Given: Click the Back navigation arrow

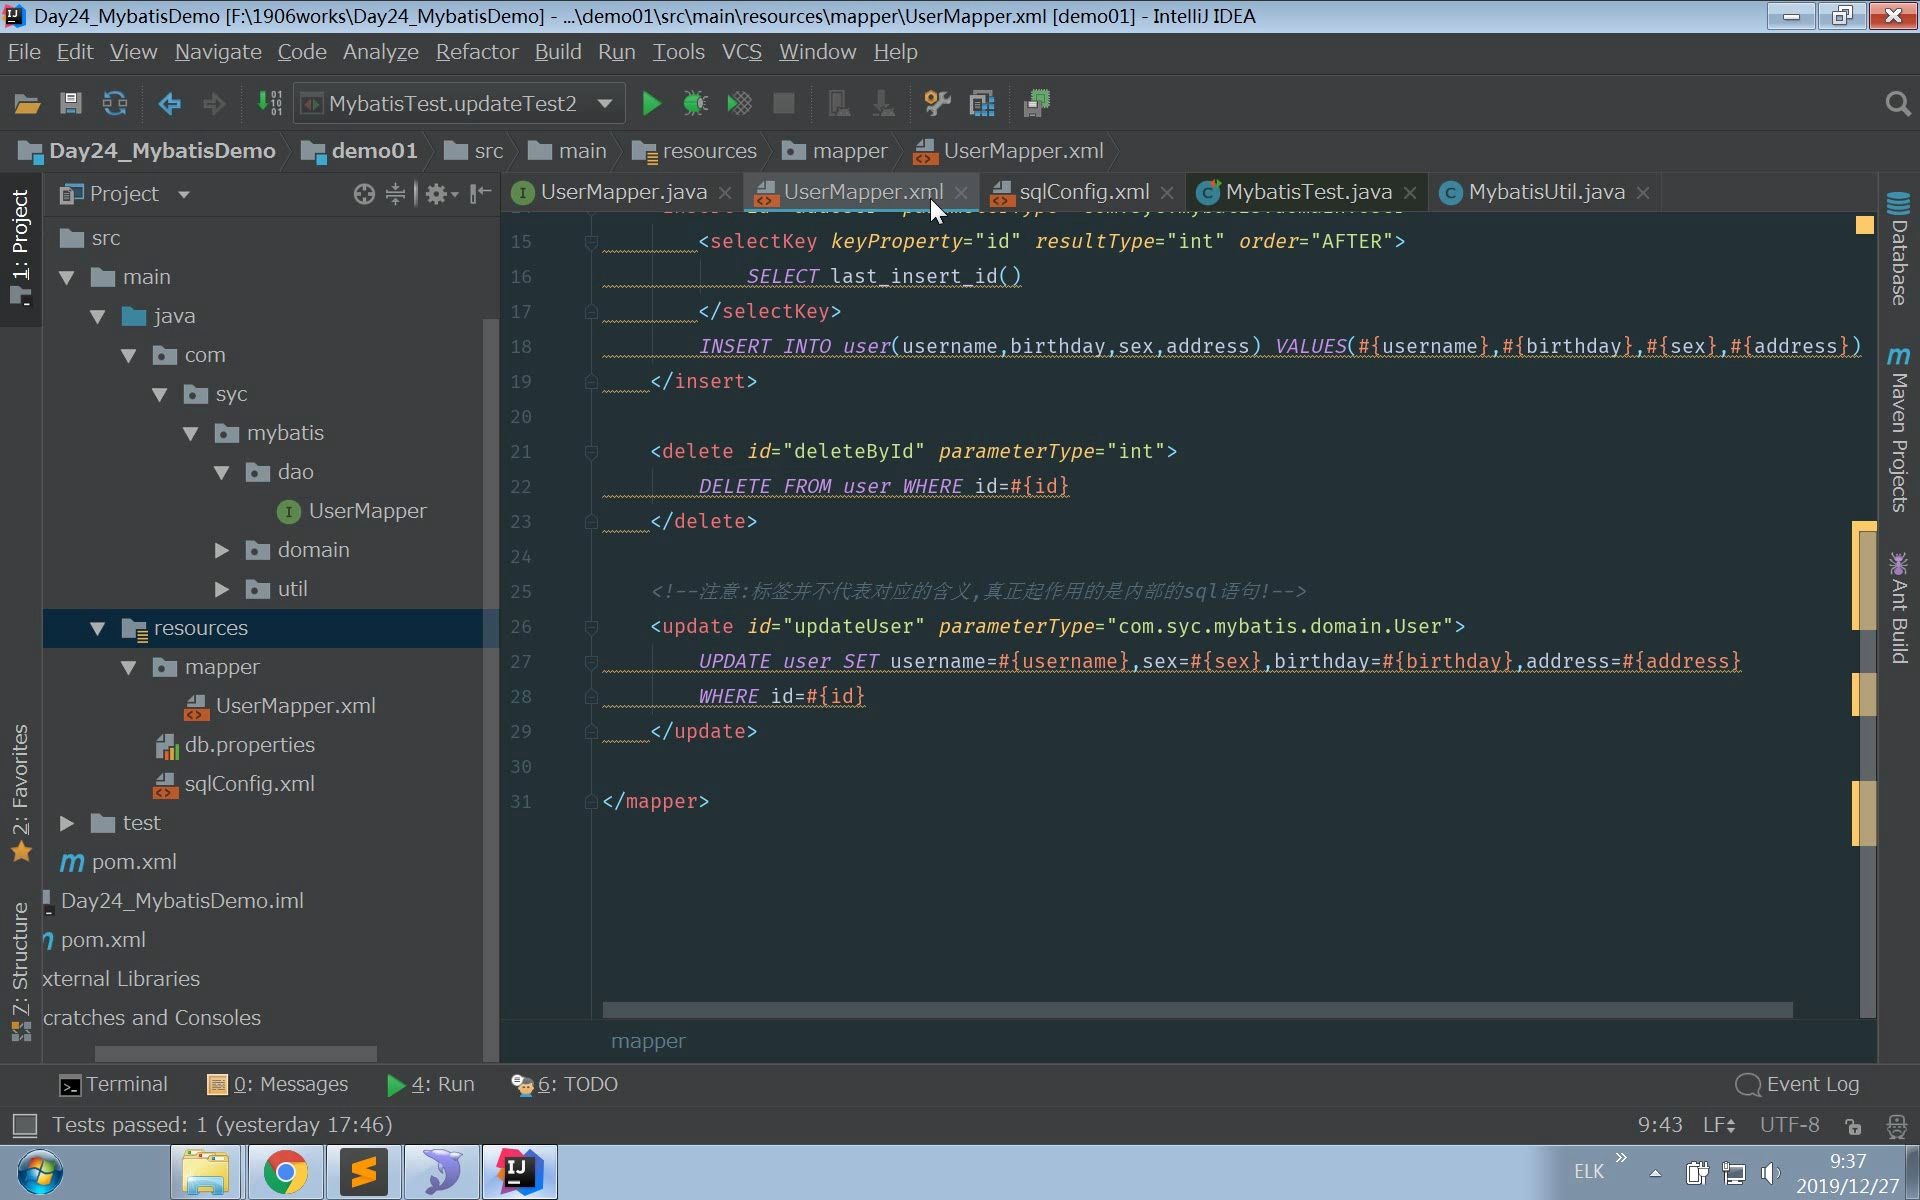Looking at the screenshot, I should tap(169, 103).
